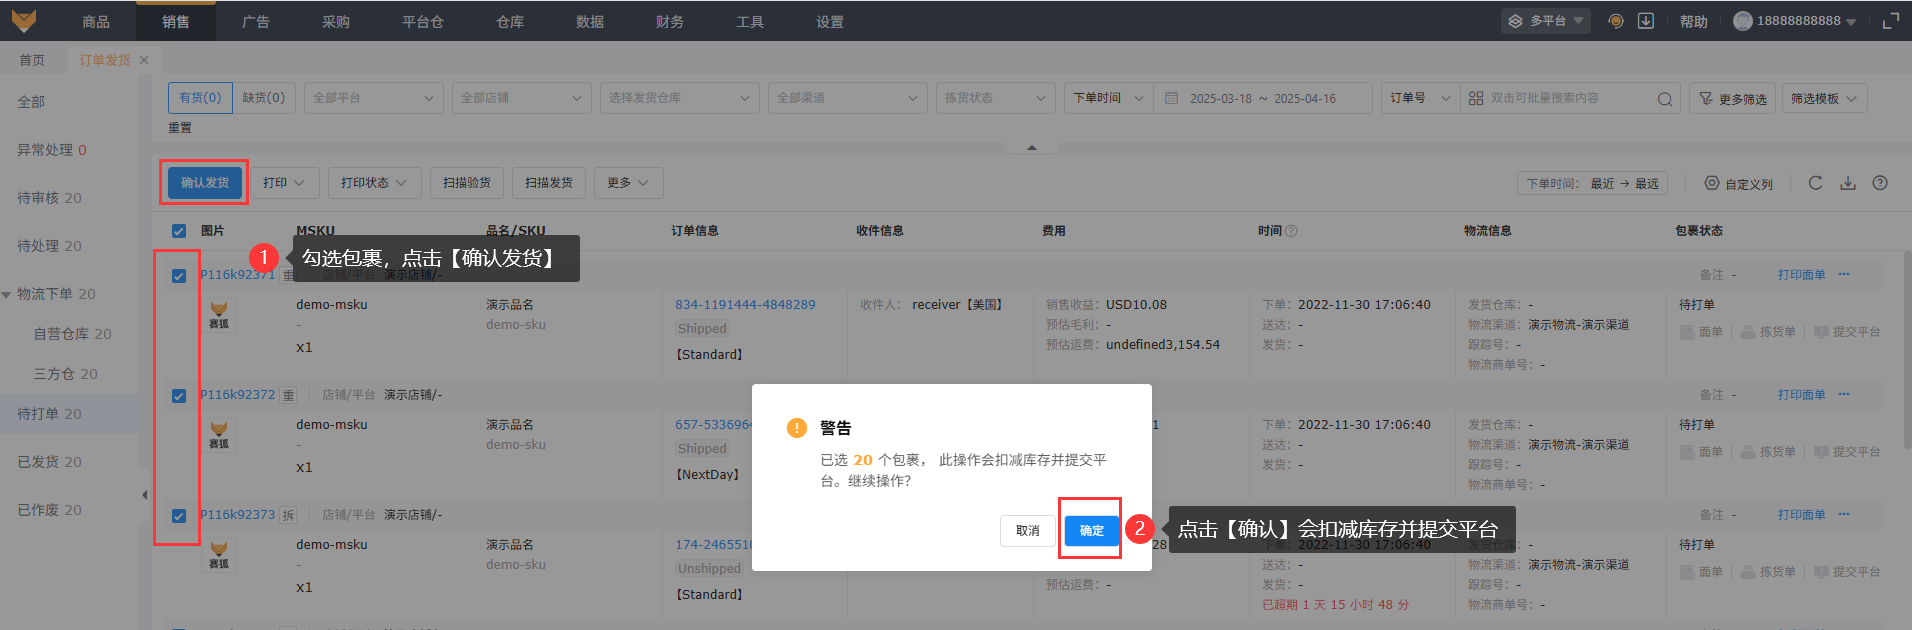Open the 多平台 selector

[x=1546, y=21]
